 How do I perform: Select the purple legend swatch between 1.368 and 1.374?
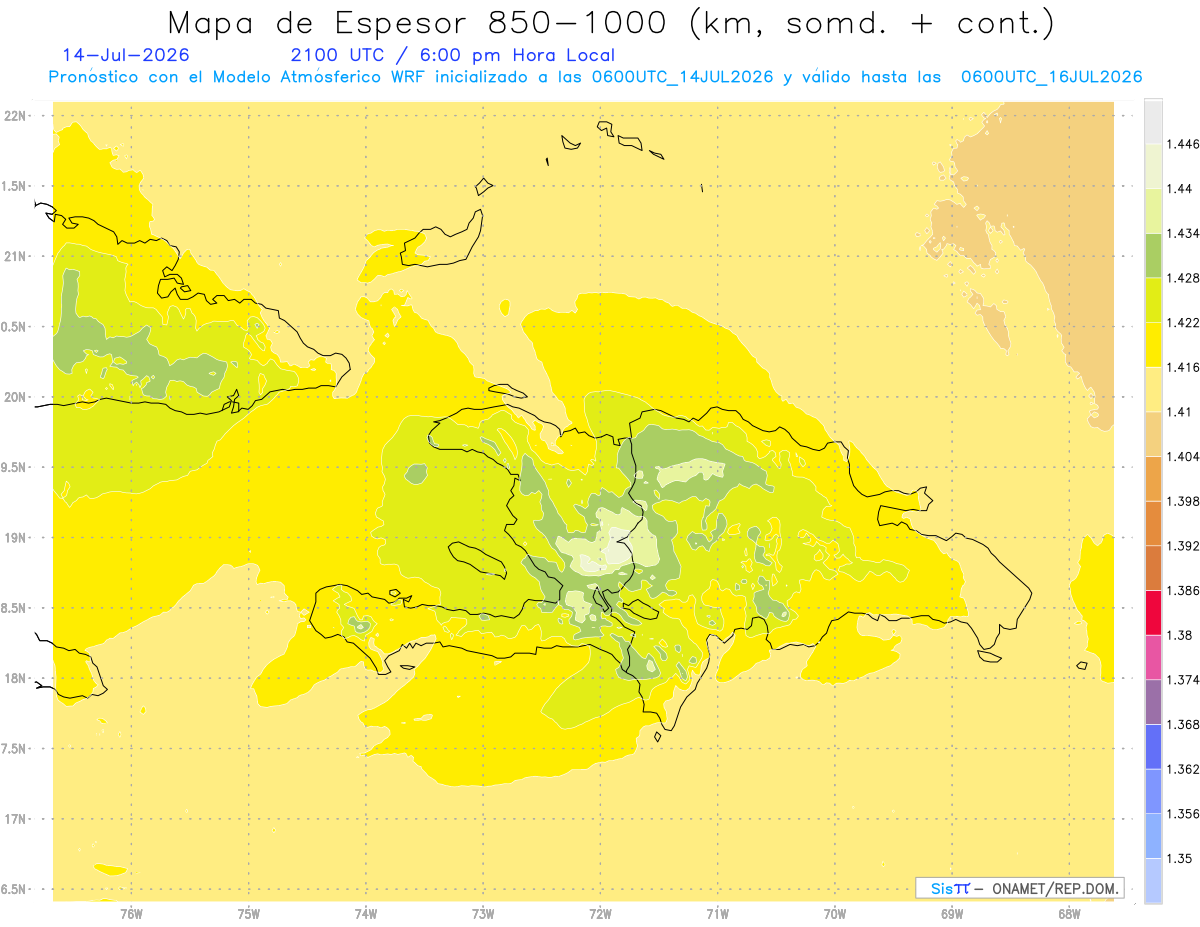click(1153, 701)
